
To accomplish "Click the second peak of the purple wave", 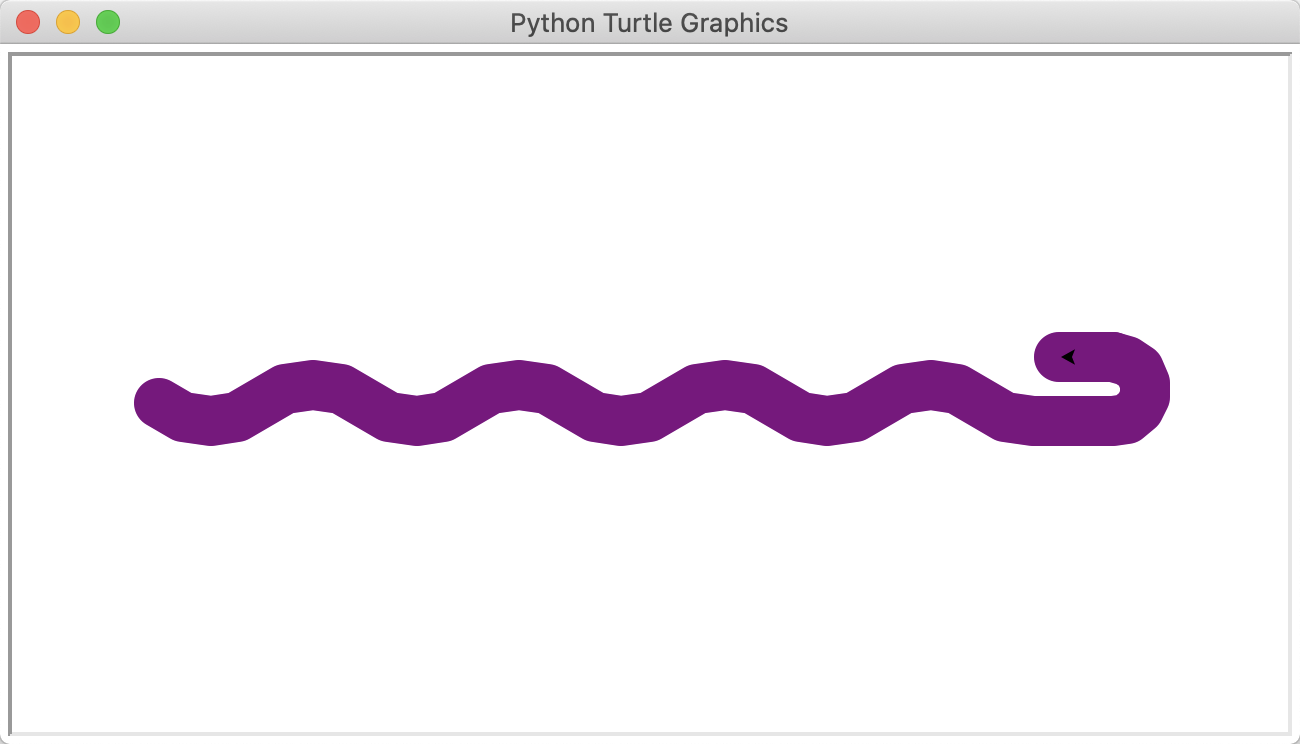I will point(519,385).
